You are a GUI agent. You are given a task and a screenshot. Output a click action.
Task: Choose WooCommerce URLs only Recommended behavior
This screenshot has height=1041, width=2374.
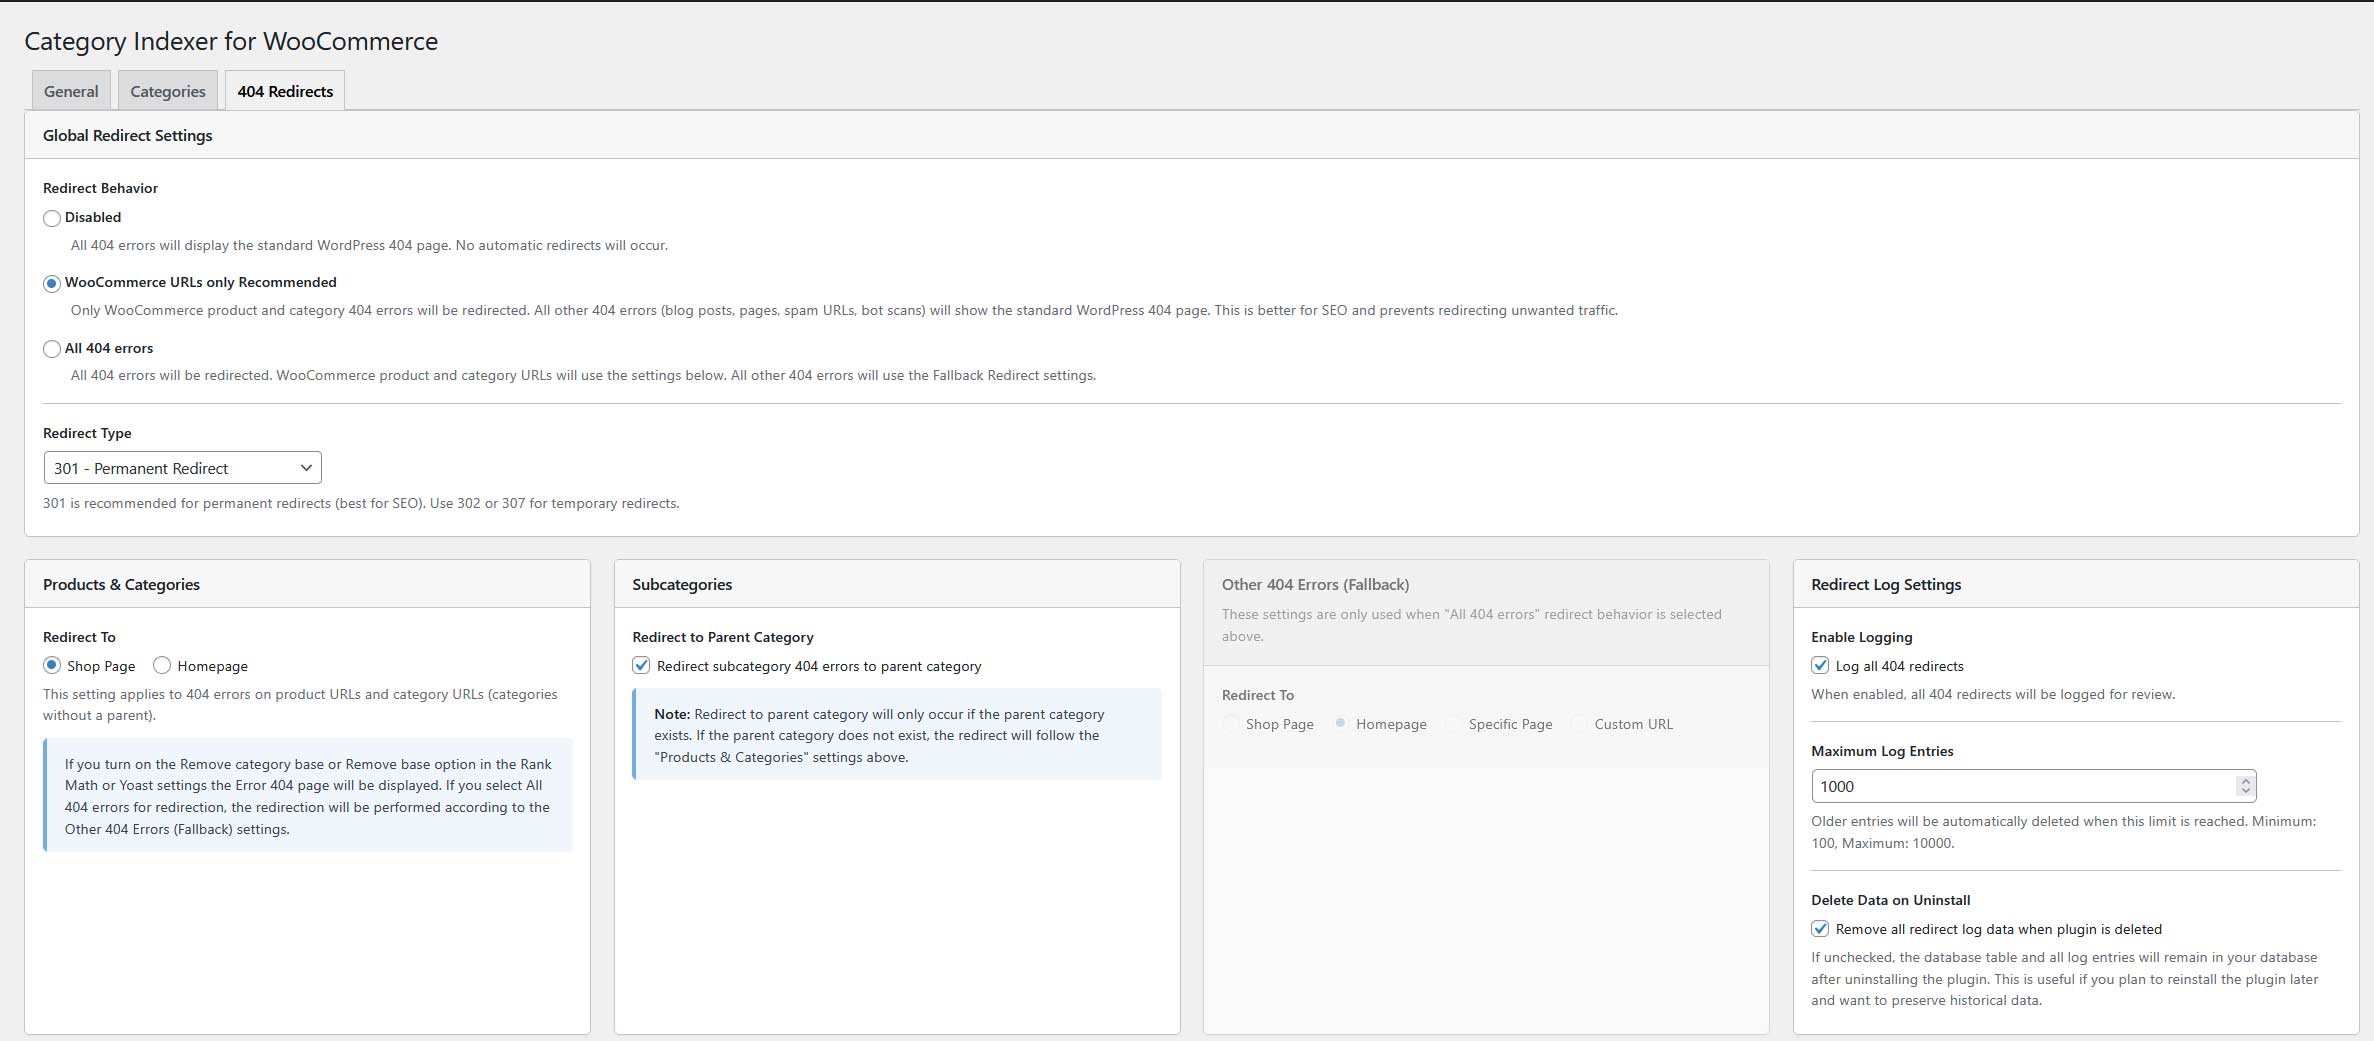pos(51,283)
